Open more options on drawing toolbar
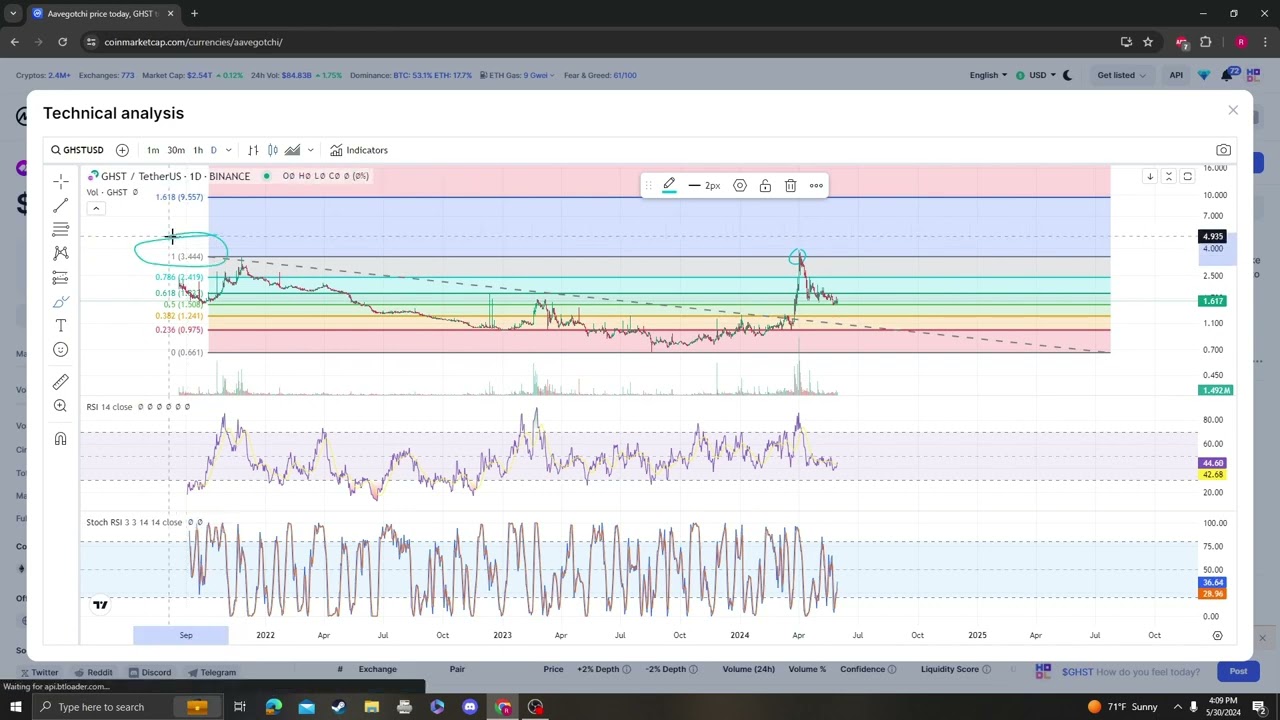Image resolution: width=1280 pixels, height=720 pixels. 816,185
